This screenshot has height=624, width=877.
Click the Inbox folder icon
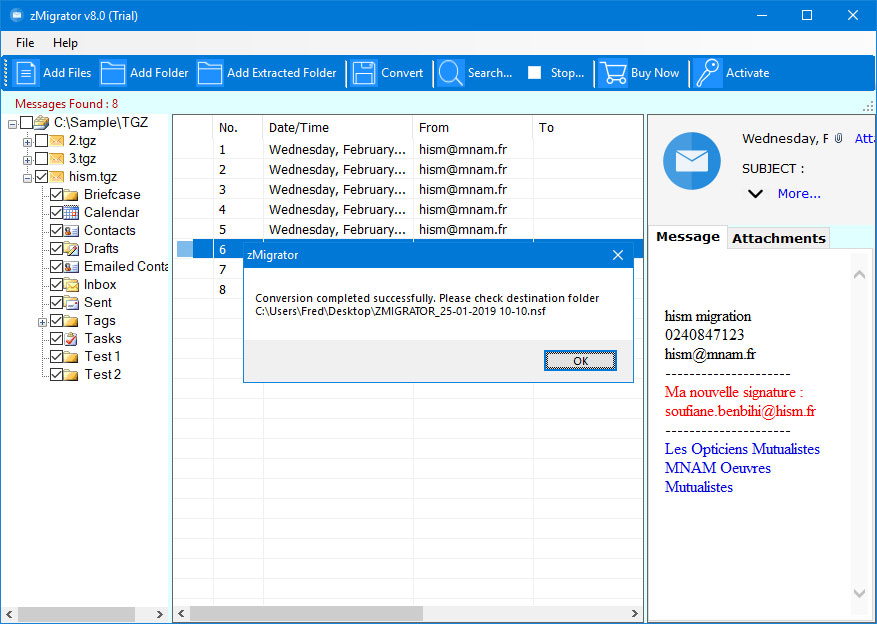71,285
